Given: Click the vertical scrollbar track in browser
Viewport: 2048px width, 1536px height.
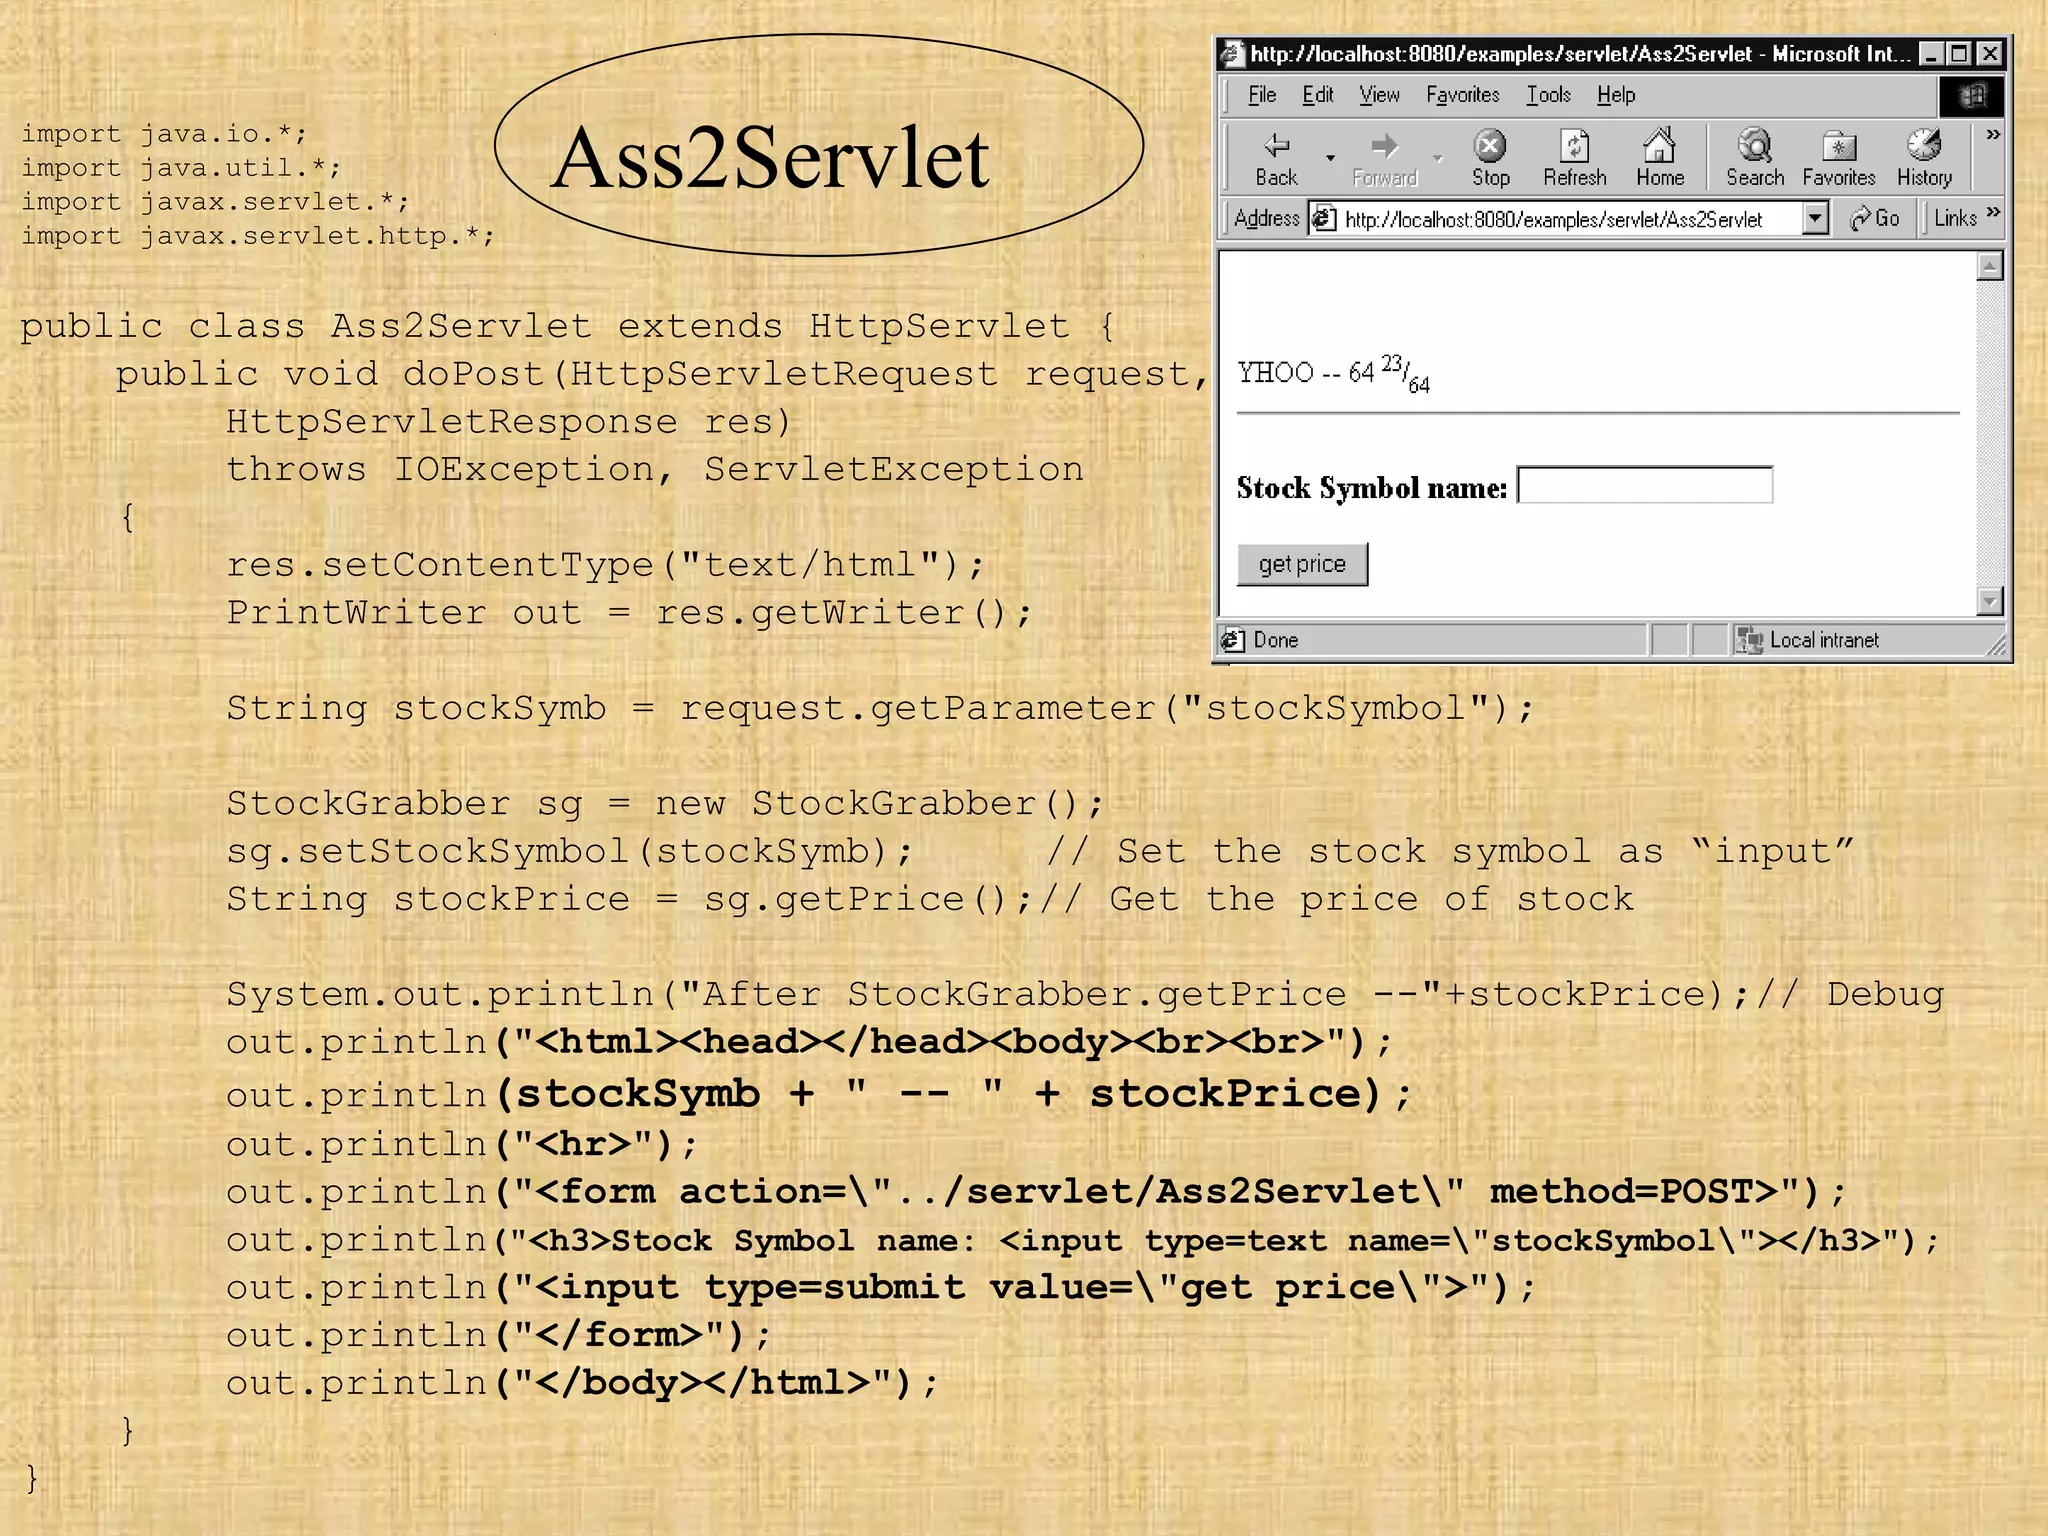Looking at the screenshot, I should [x=1990, y=434].
